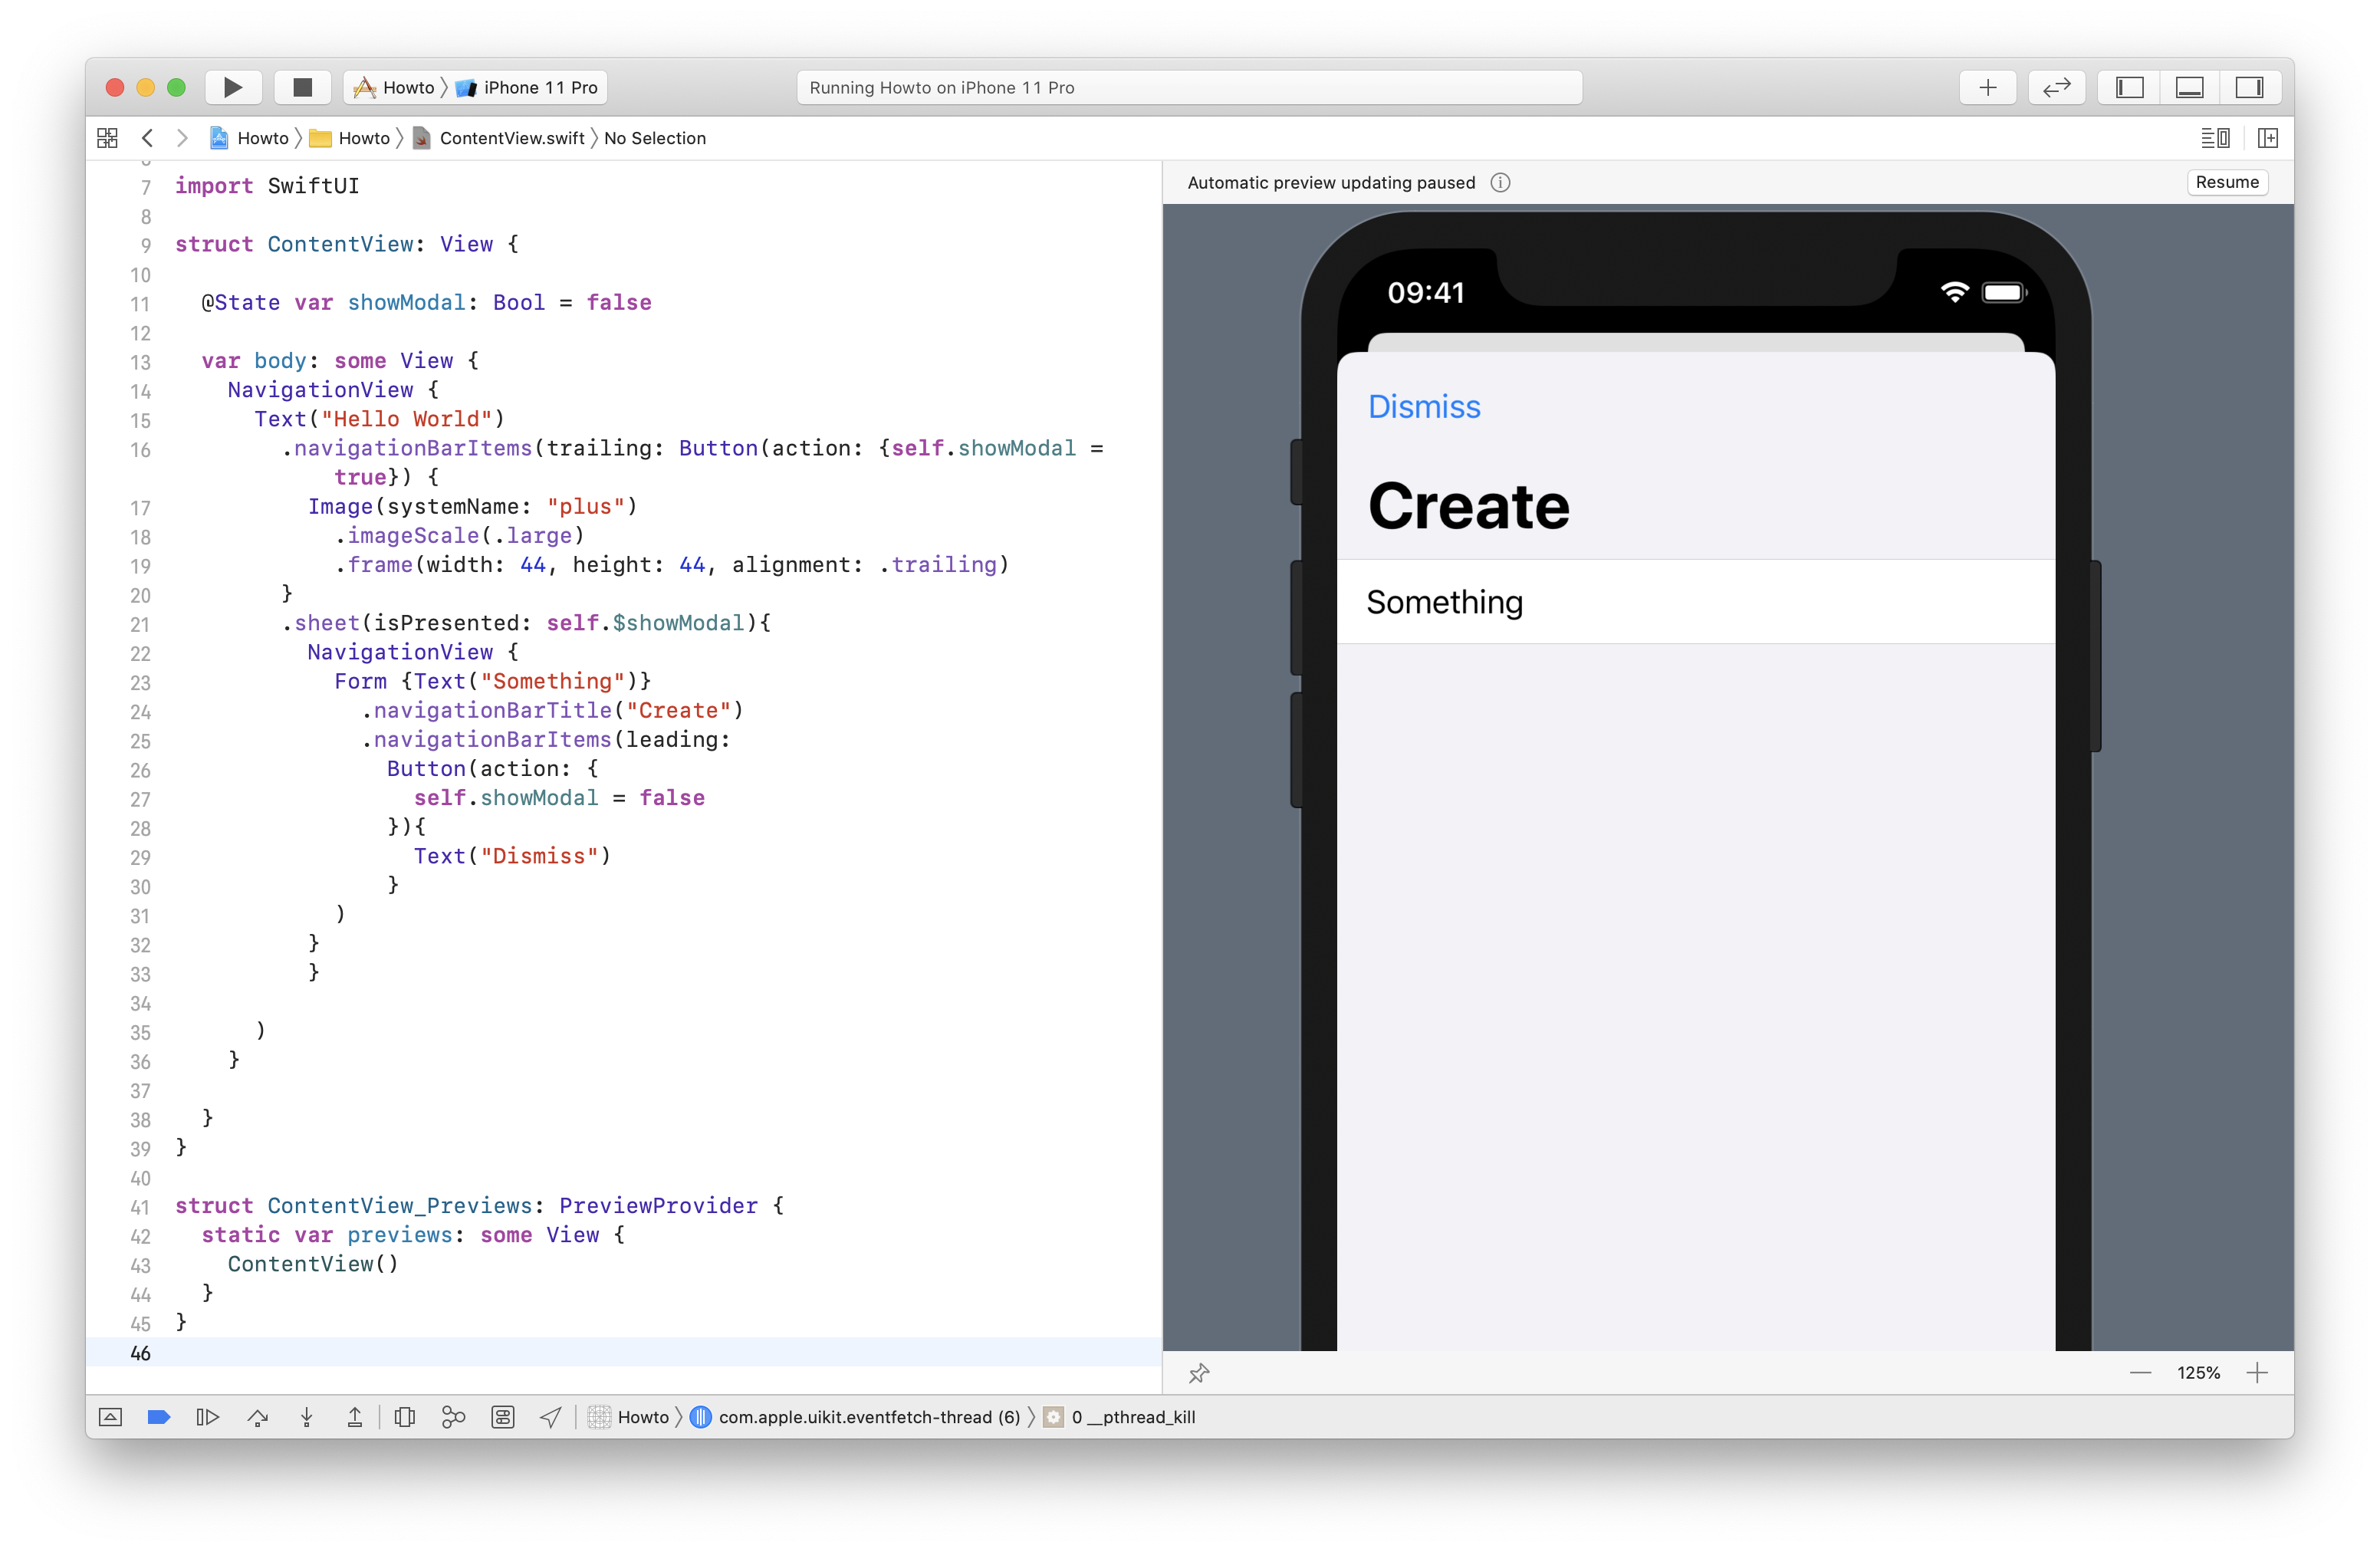2380x1552 pixels.
Task: Step into the current function
Action: point(306,1417)
